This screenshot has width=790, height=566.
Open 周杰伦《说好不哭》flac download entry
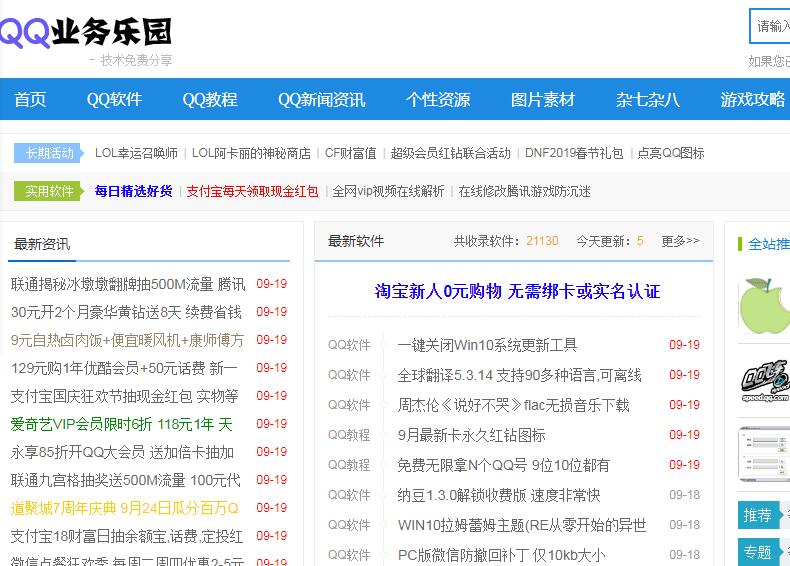(x=513, y=405)
